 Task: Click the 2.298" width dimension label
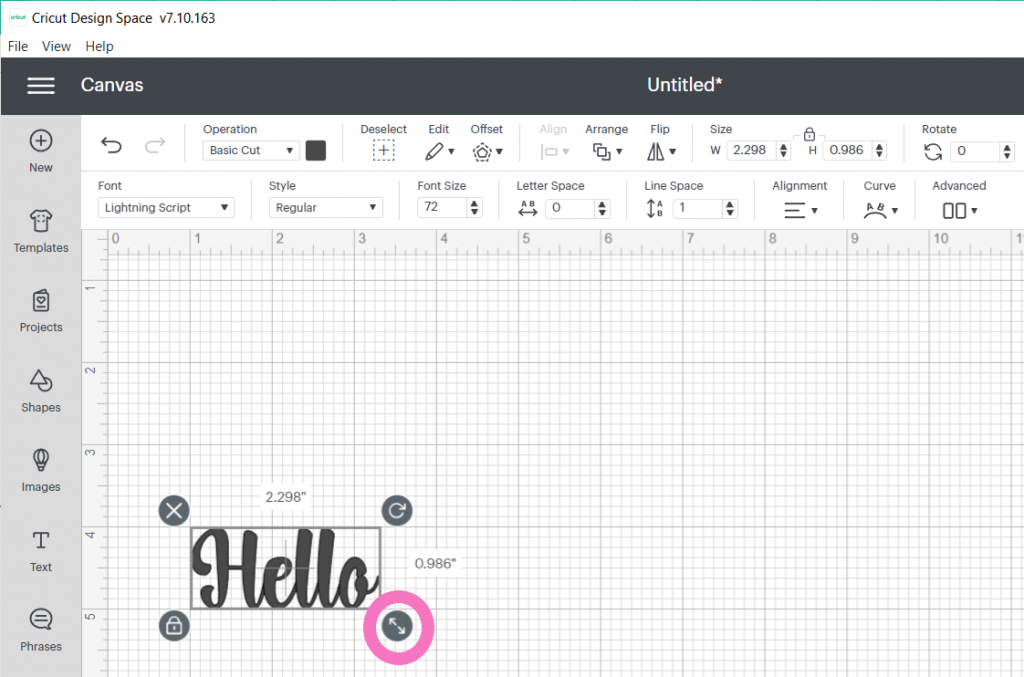[x=285, y=497]
